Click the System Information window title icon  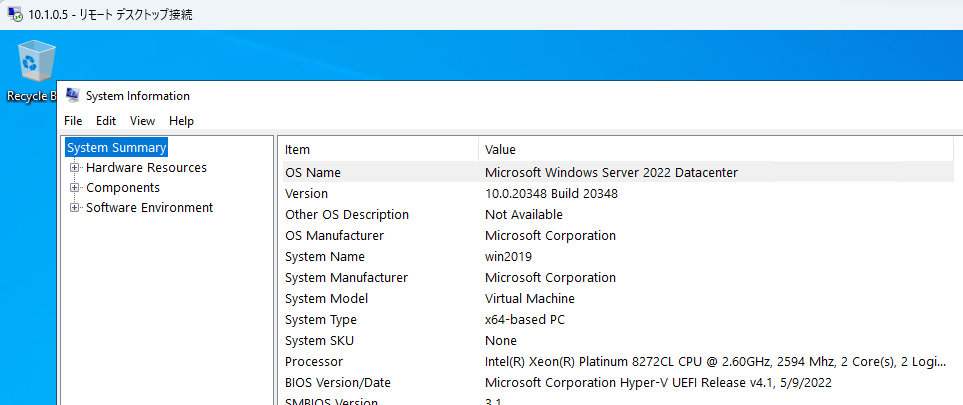72,95
